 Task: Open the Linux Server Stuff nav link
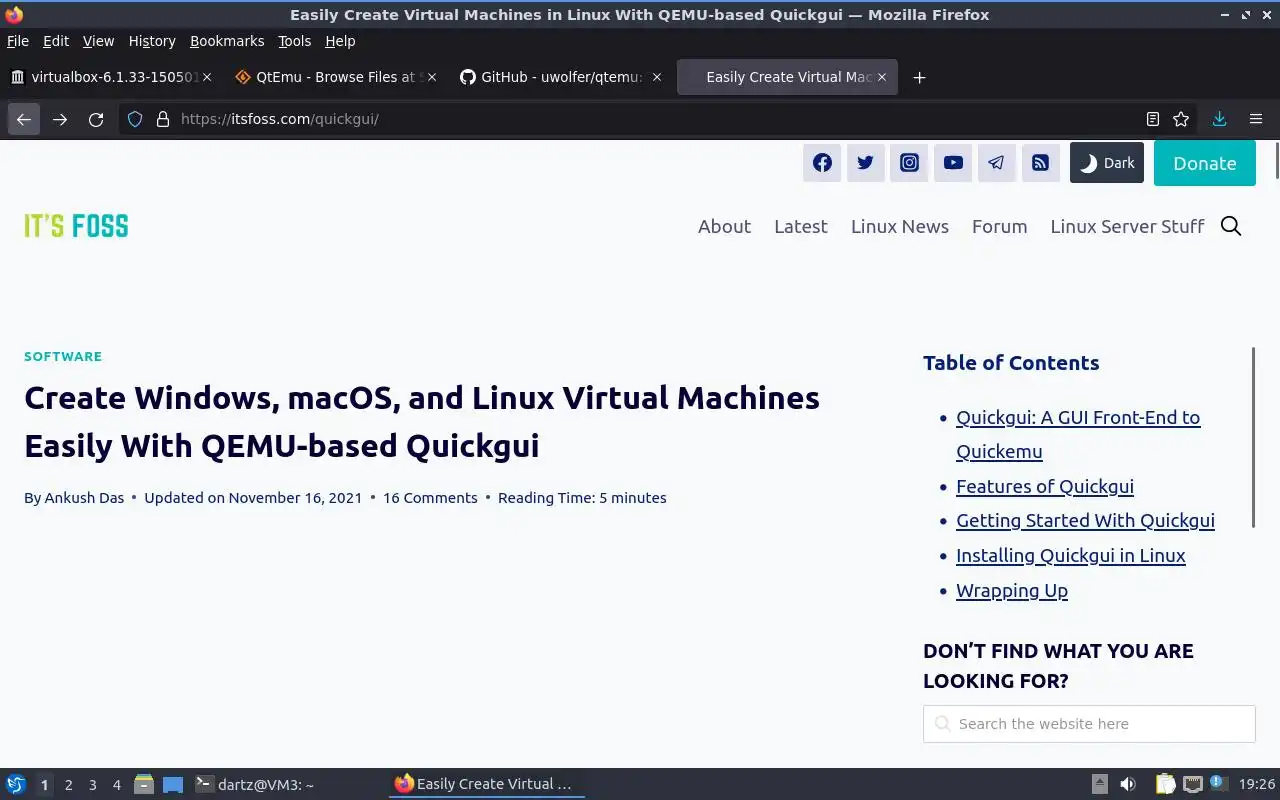point(1127,226)
